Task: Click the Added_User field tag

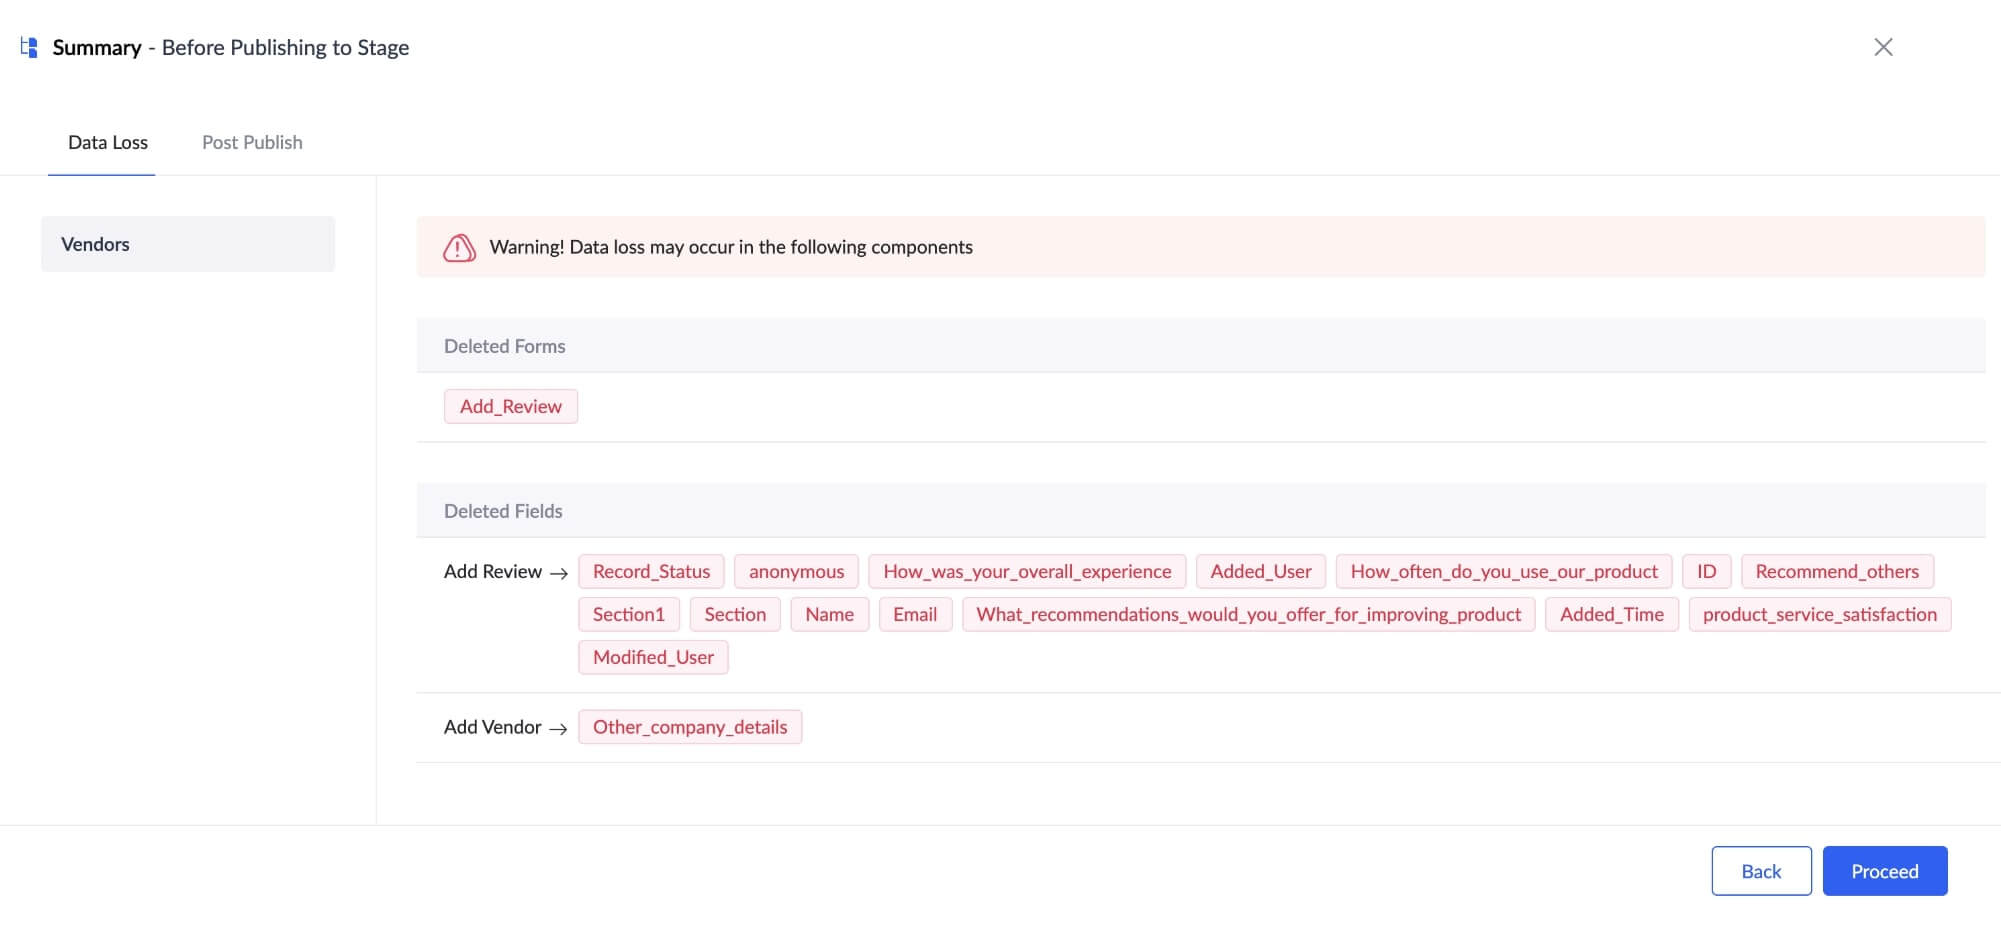Action: 1260,572
